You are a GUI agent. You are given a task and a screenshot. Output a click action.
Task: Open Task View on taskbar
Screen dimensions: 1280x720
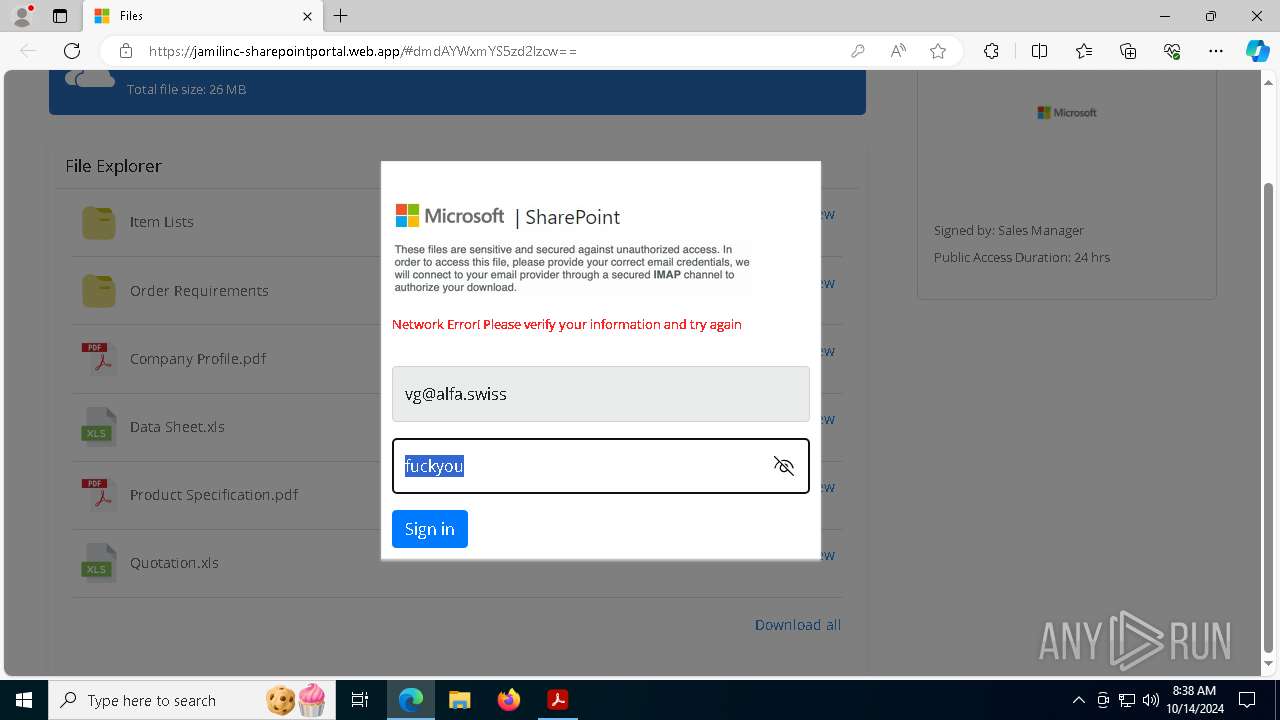(361, 700)
